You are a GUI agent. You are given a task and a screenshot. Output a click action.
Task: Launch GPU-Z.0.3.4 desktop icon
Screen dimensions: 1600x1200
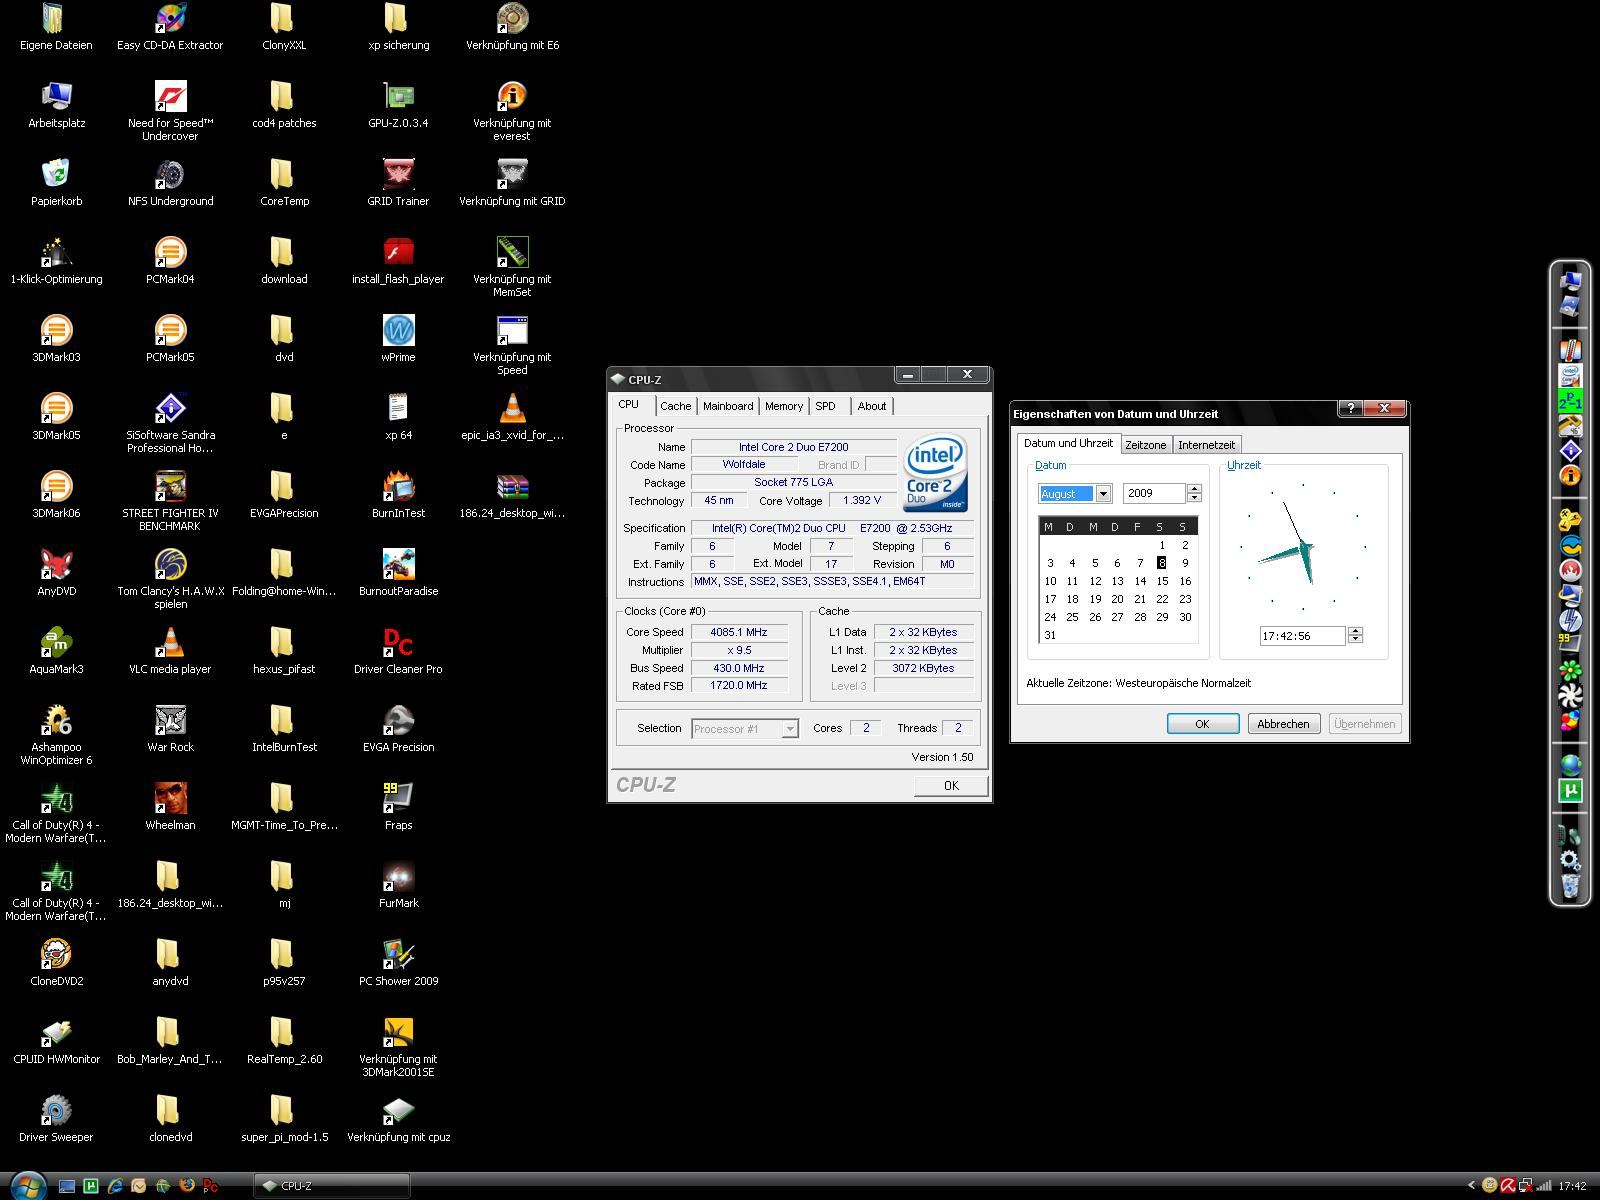(398, 105)
